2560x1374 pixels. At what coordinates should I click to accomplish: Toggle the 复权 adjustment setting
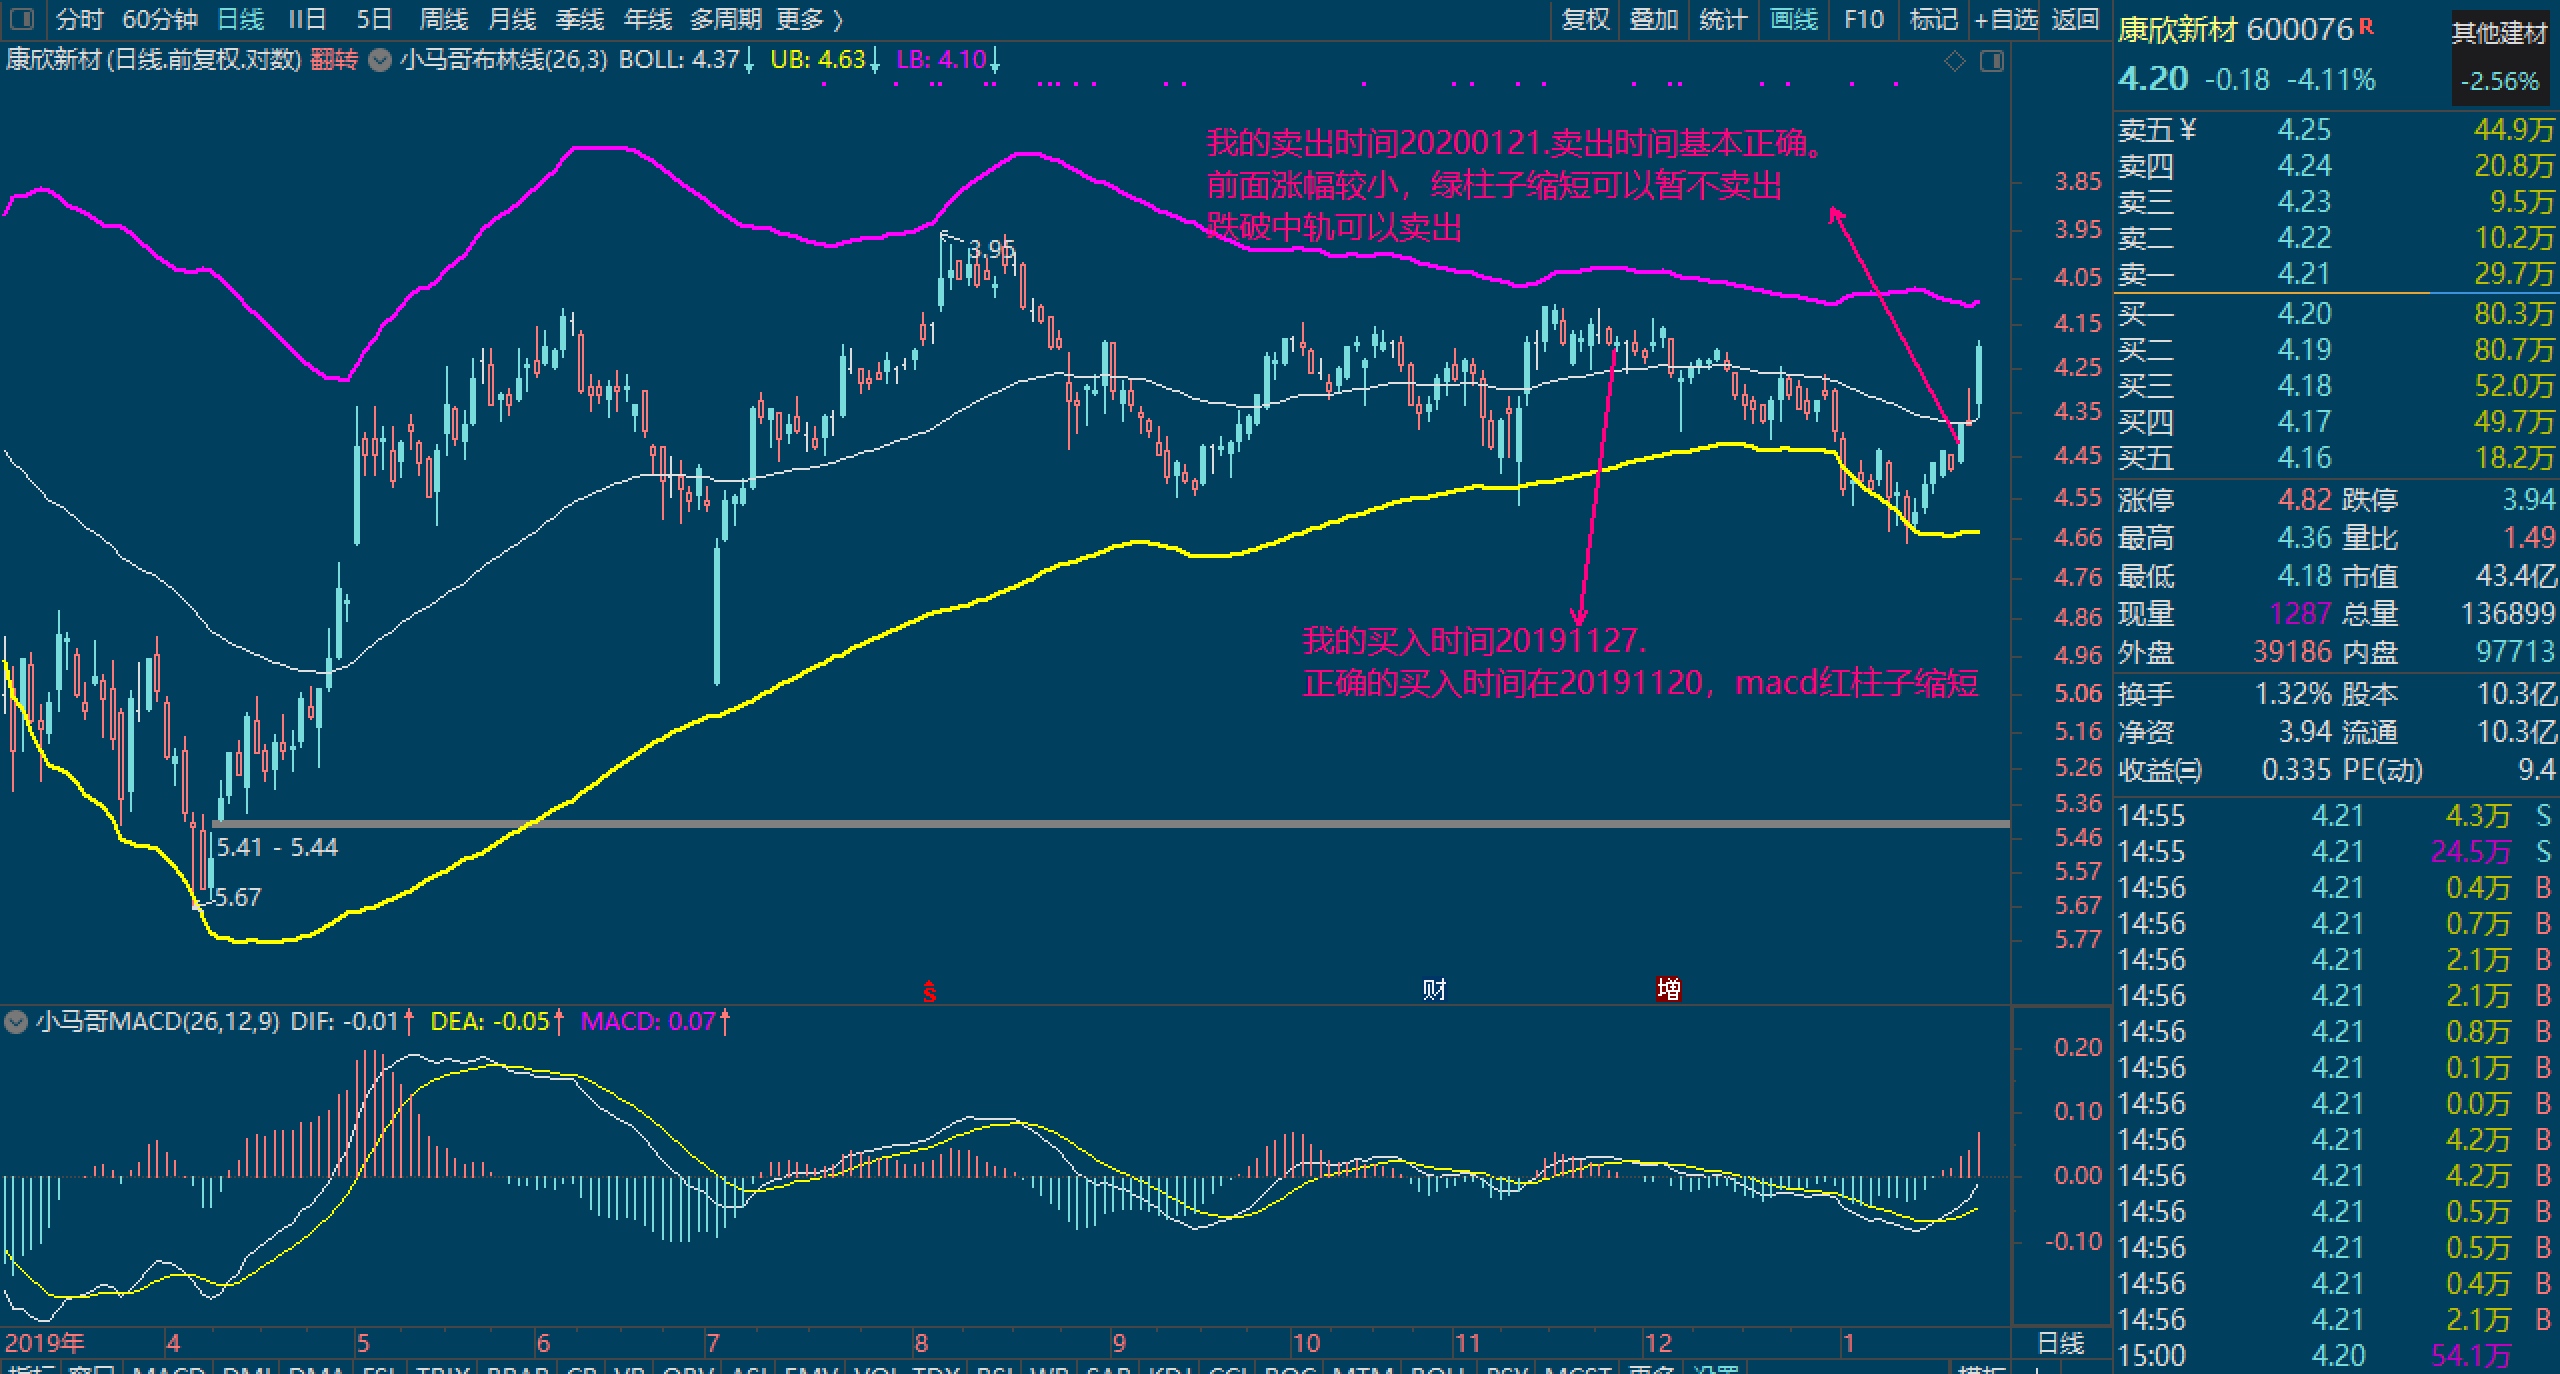pyautogui.click(x=1586, y=19)
